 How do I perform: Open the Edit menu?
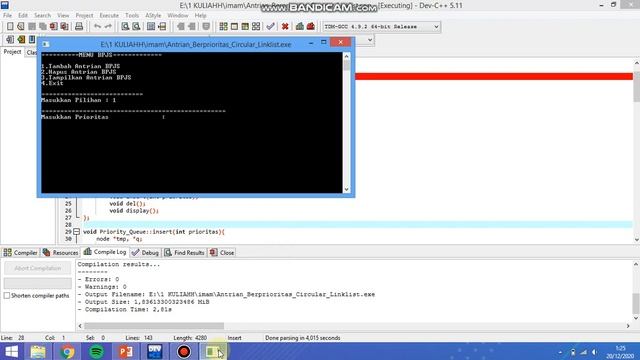click(23, 16)
